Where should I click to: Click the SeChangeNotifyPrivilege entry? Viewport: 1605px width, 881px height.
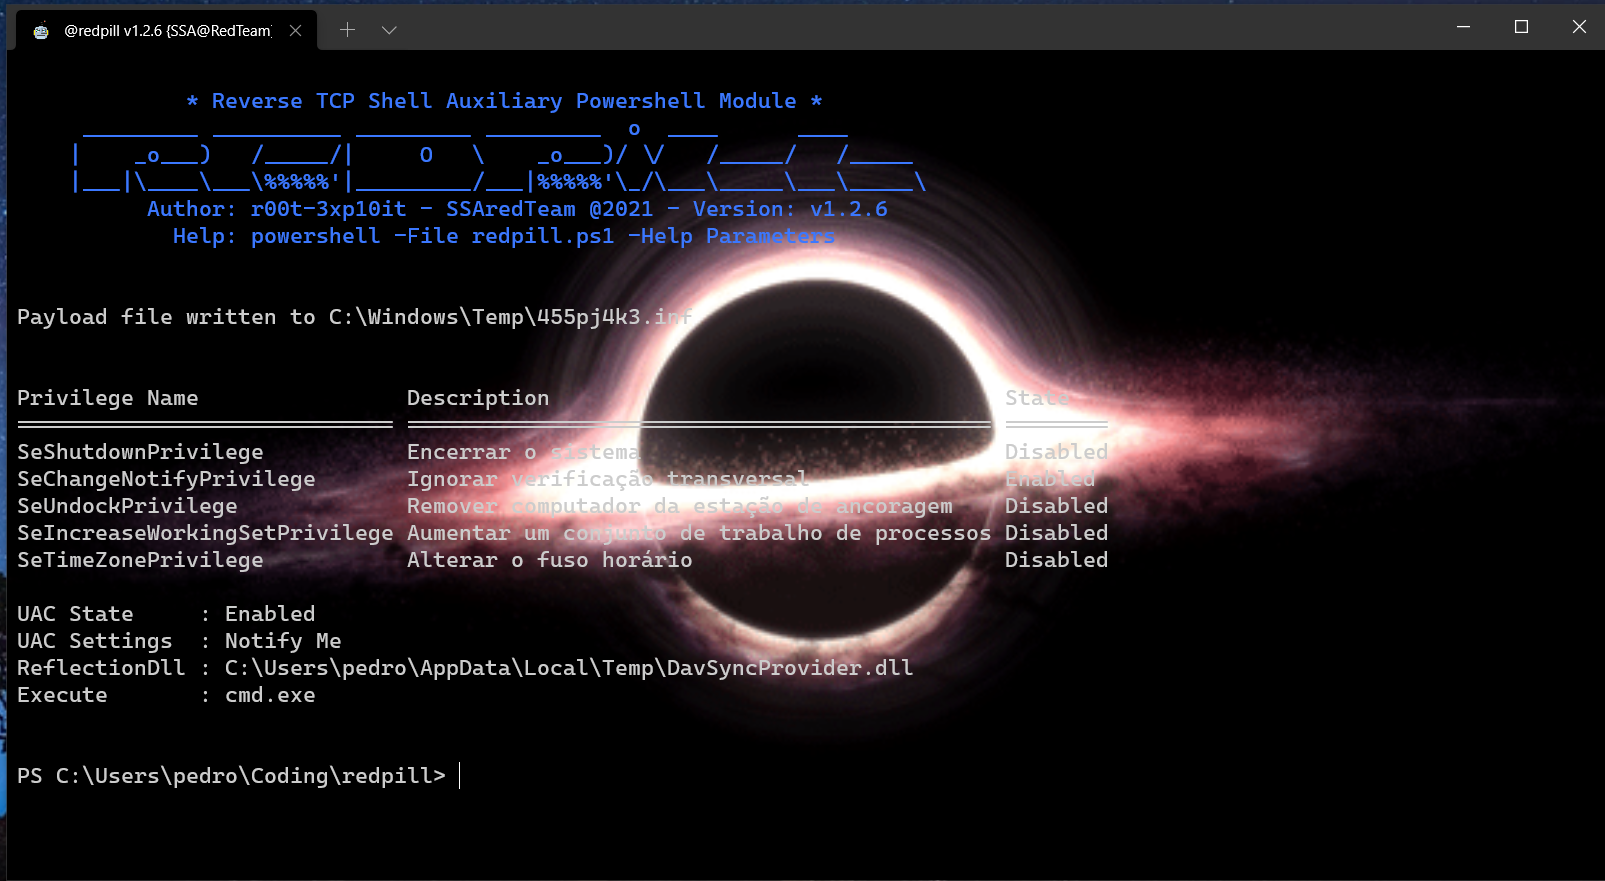click(166, 479)
